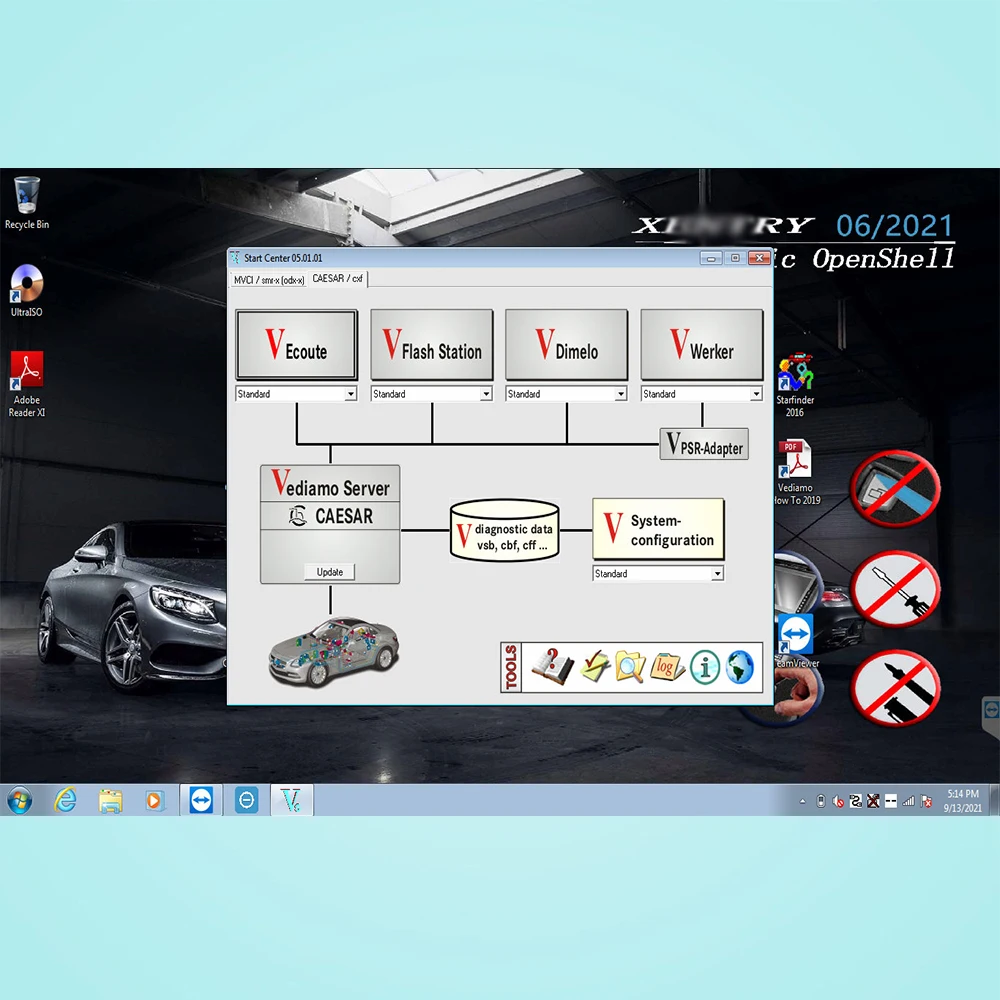This screenshot has width=1000, height=1000.
Task: Expand the Standard dropdown under Werker
Action: 756,394
